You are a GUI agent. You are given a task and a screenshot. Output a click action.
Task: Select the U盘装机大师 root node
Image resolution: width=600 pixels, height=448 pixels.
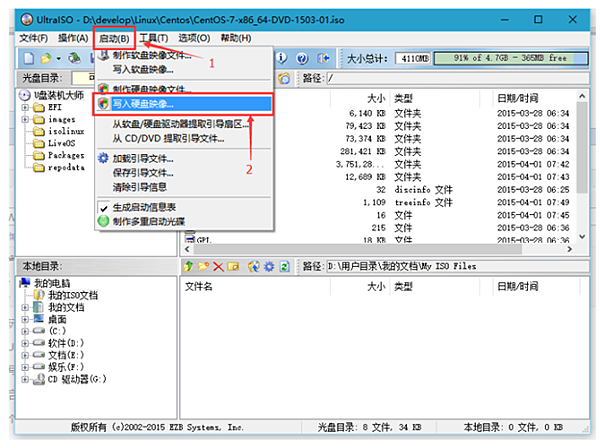coord(59,95)
